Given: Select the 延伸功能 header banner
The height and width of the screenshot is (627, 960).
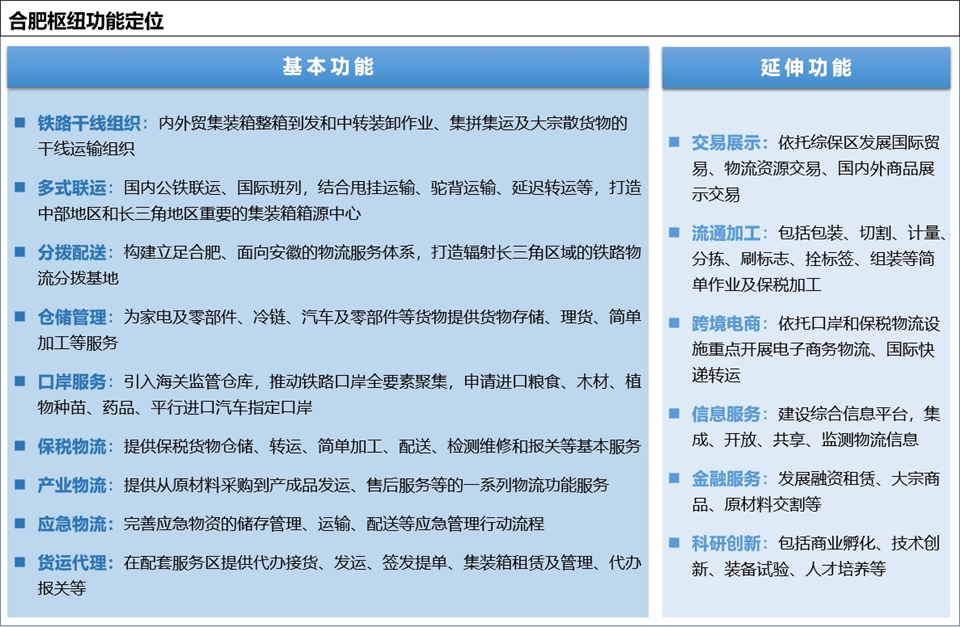Looking at the screenshot, I should coord(806,67).
